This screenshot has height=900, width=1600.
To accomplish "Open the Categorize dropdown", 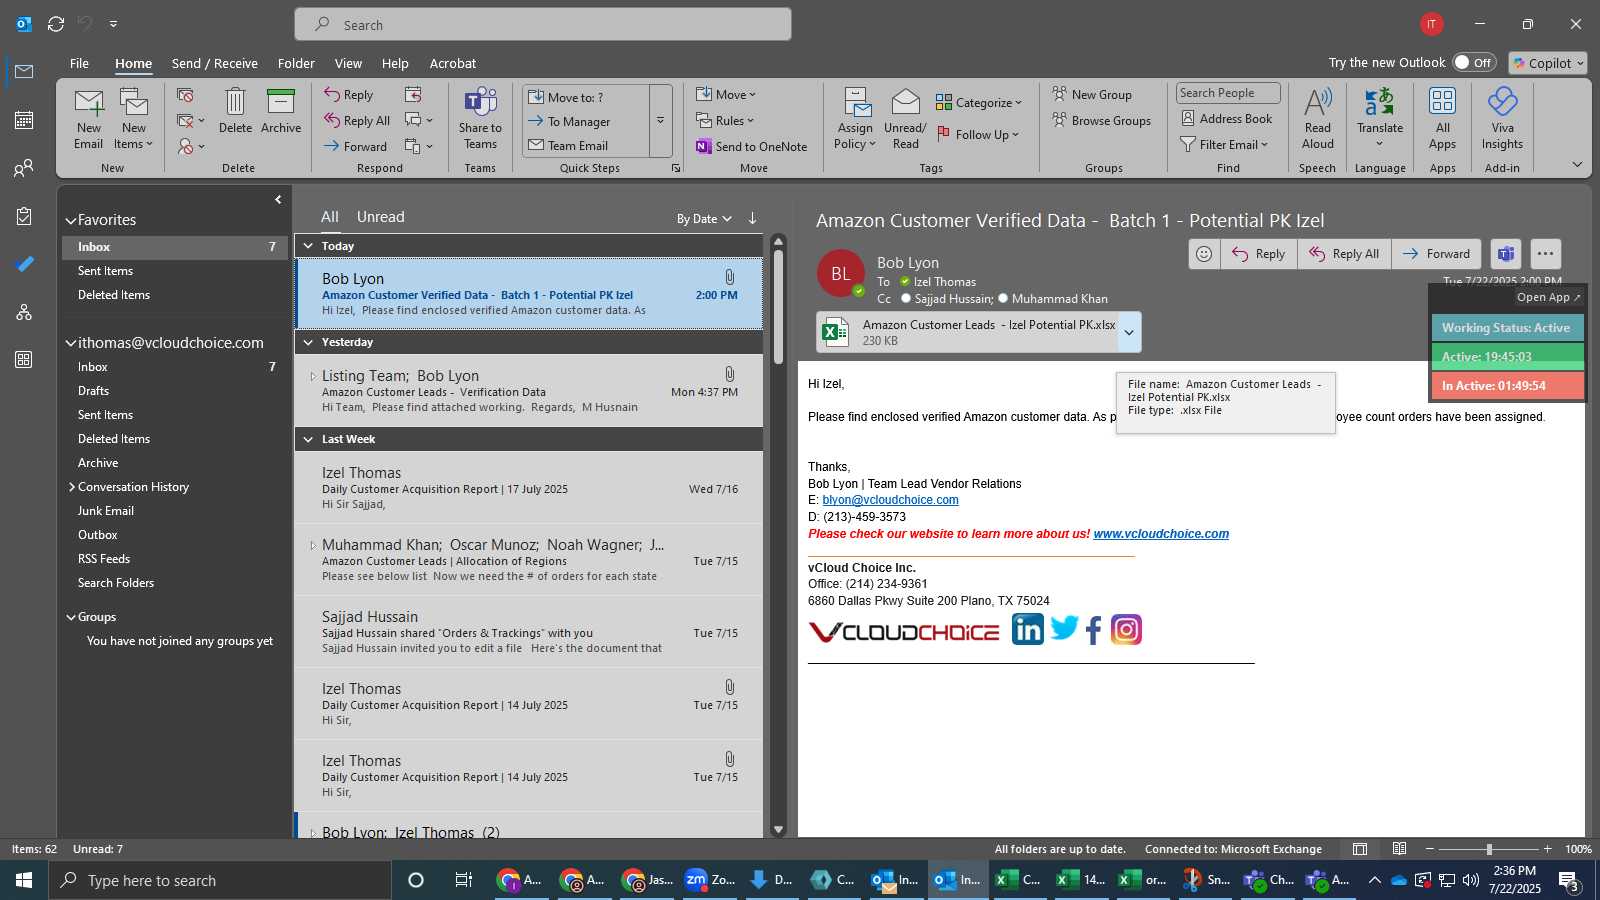I will tap(979, 102).
